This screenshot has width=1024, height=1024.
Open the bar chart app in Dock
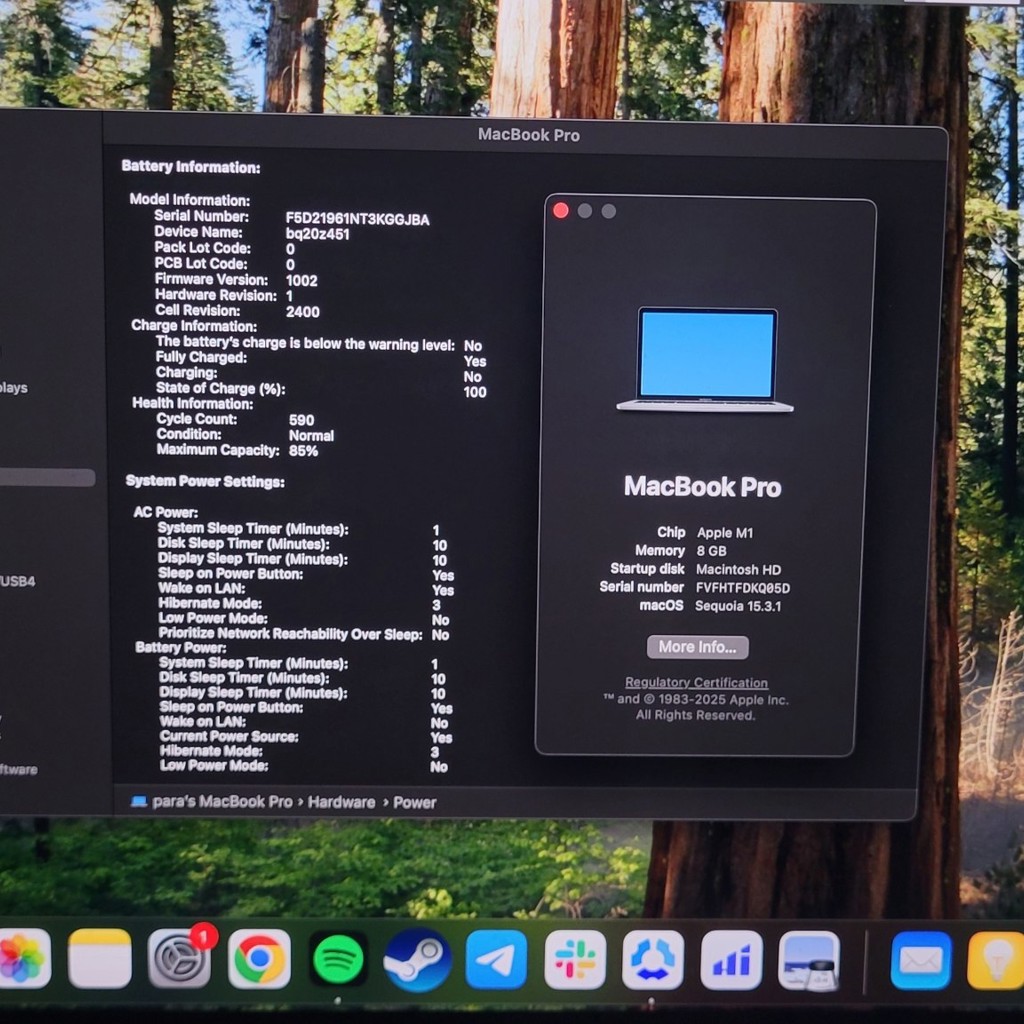[731, 961]
